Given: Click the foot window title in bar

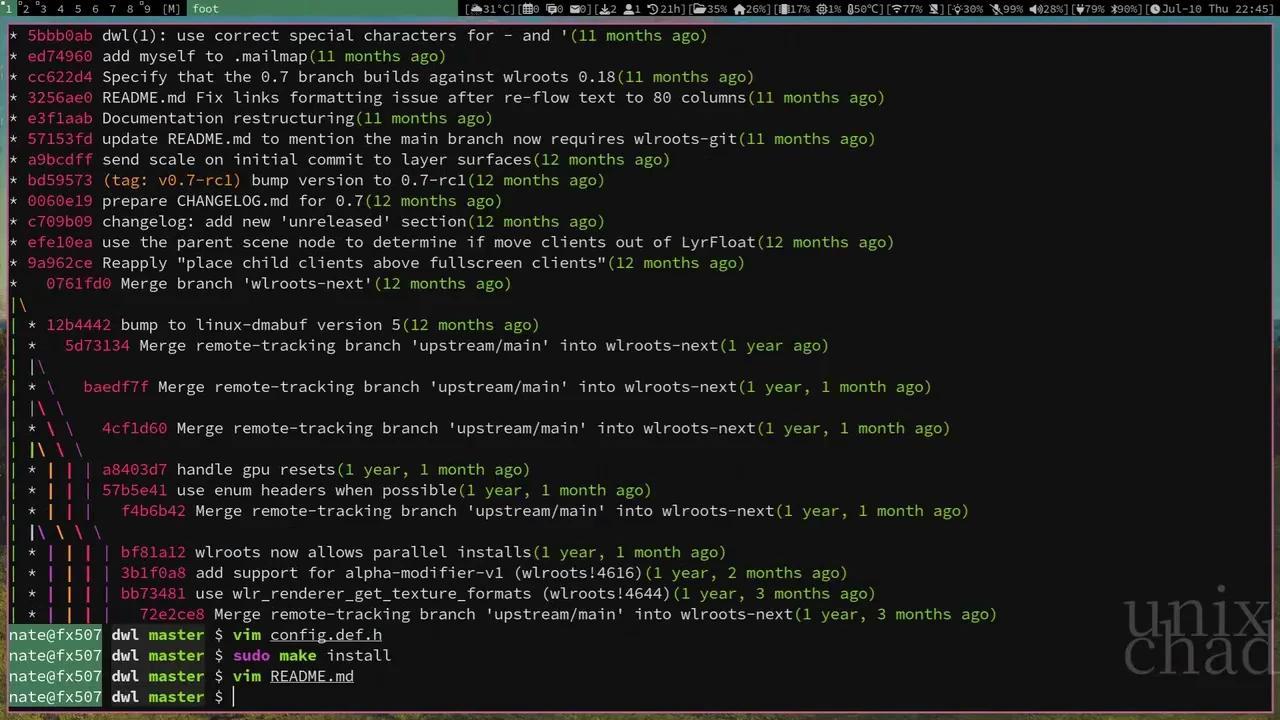Looking at the screenshot, I should (206, 9).
